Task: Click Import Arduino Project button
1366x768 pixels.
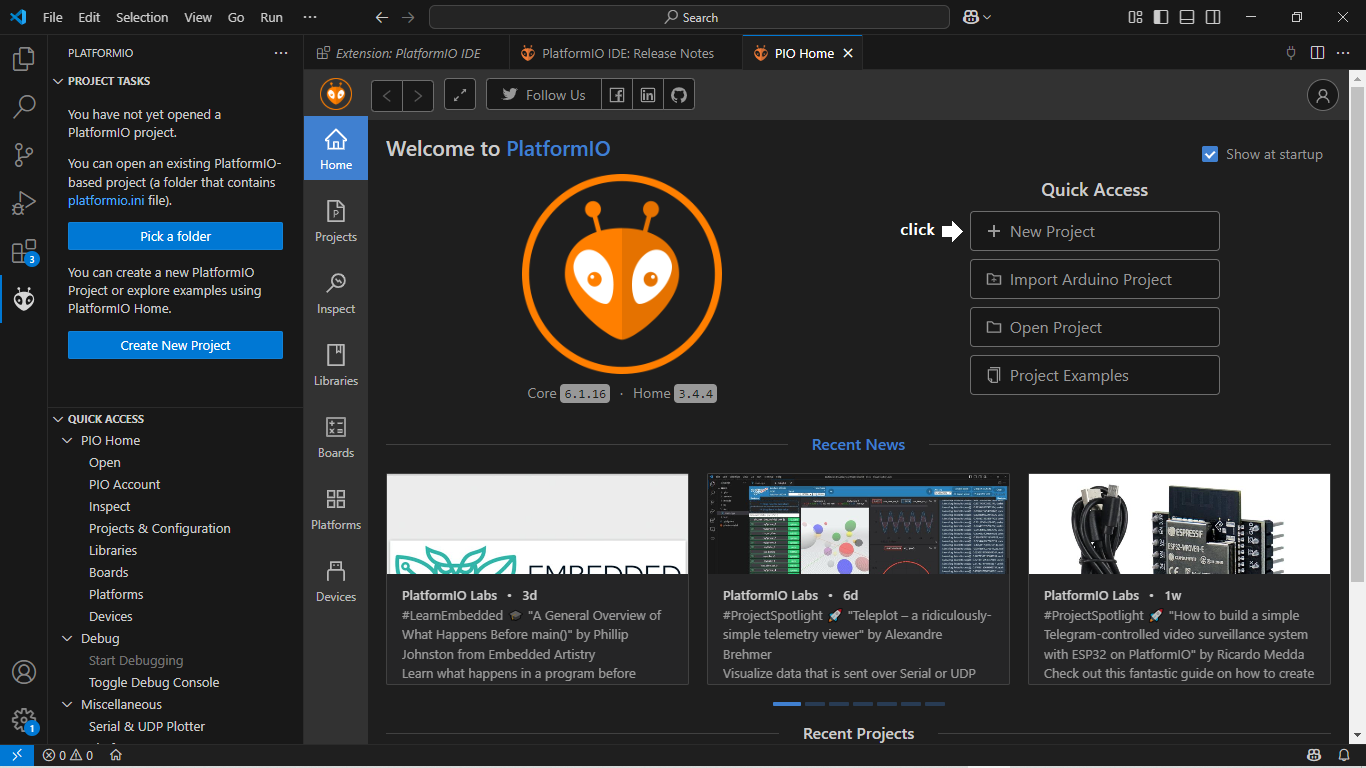Action: click(1094, 279)
